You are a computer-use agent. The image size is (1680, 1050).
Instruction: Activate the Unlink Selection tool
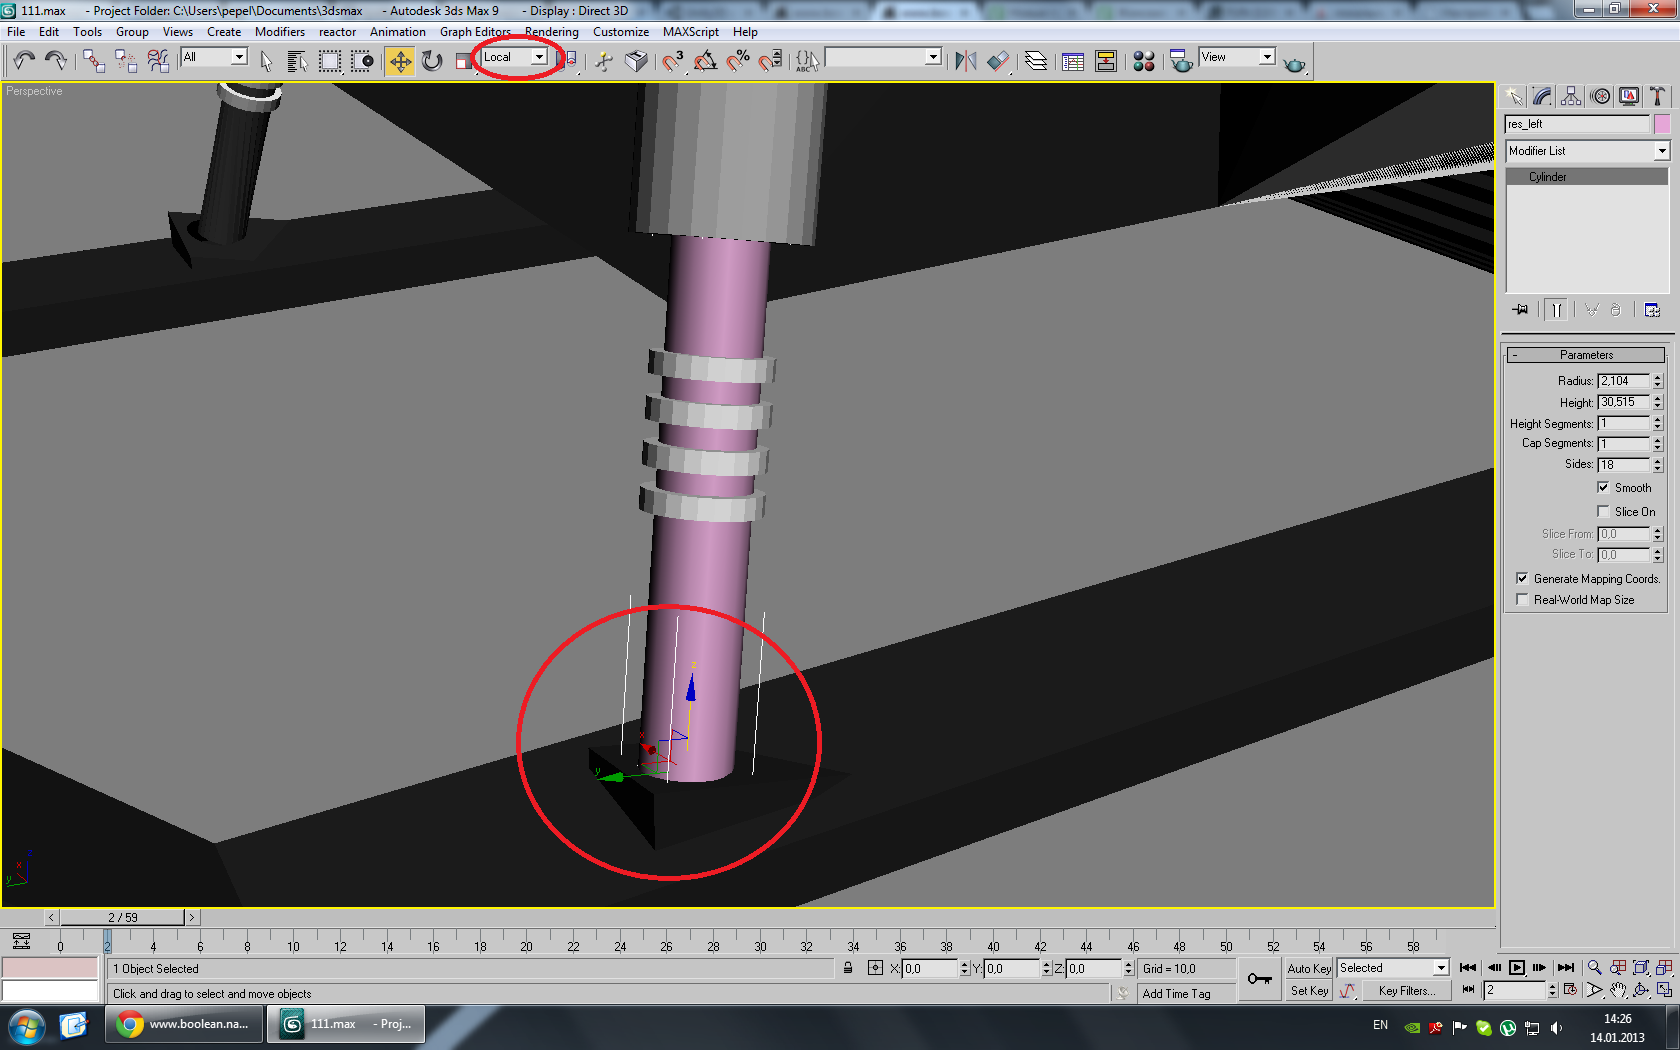pyautogui.click(x=126, y=62)
